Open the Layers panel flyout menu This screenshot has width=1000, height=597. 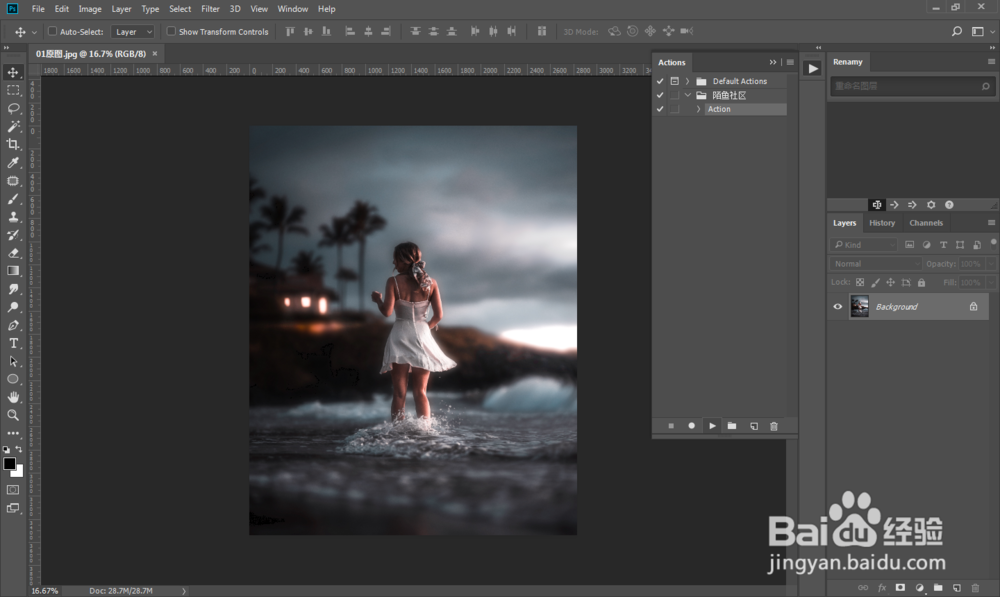pyautogui.click(x=991, y=223)
